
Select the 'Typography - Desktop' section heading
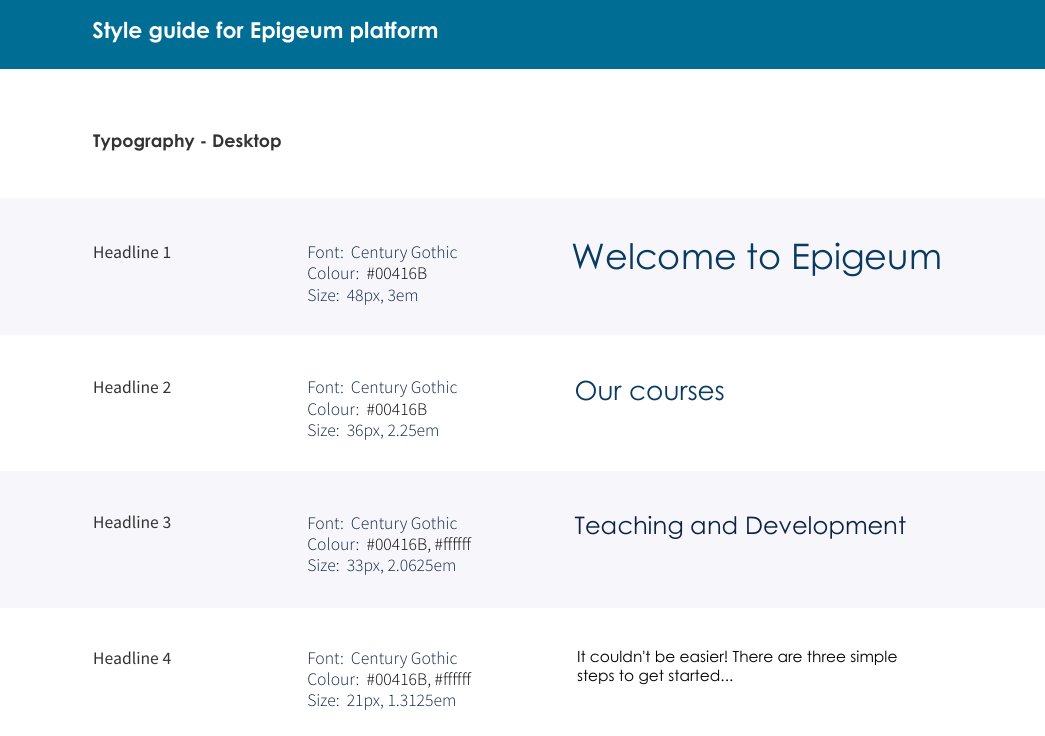pyautogui.click(x=187, y=141)
